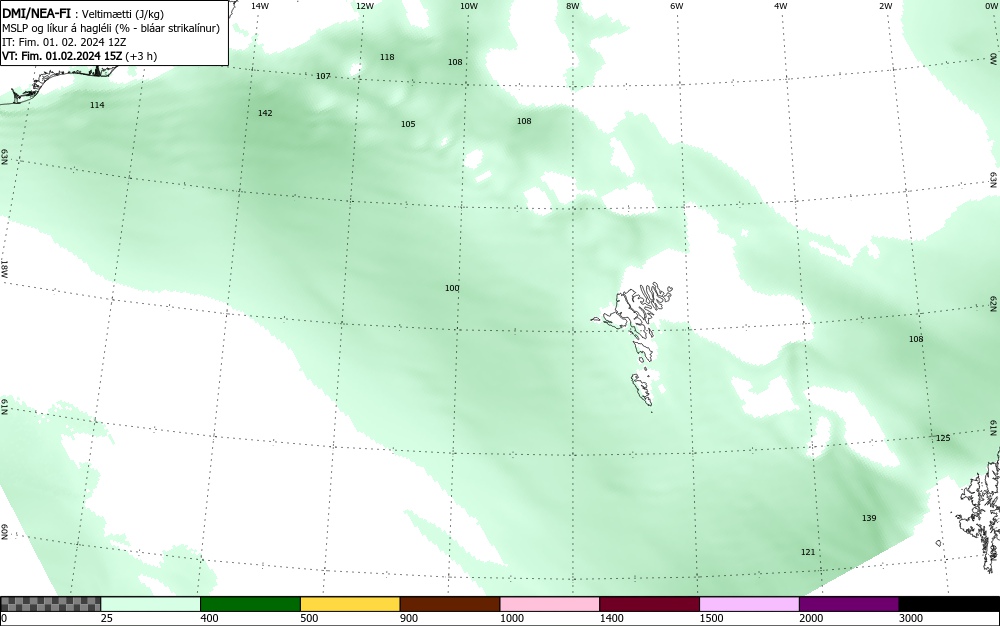Image resolution: width=1000 pixels, height=626 pixels.
Task: Click the legend scale label 500
Action: coord(309,618)
